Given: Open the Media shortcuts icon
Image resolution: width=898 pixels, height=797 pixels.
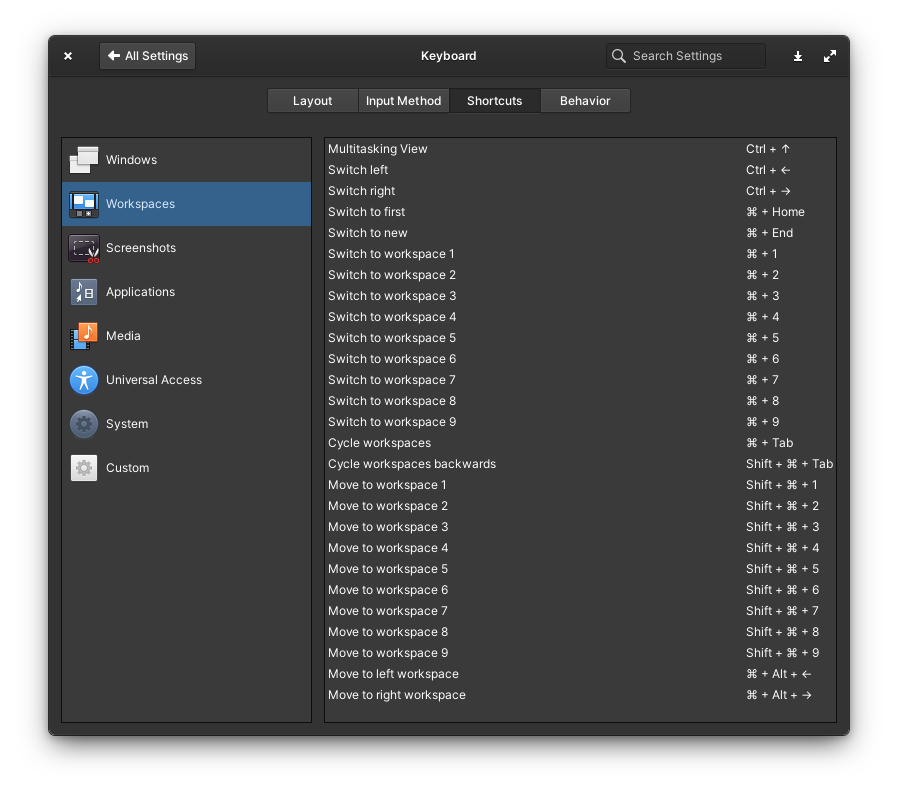Looking at the screenshot, I should 84,336.
